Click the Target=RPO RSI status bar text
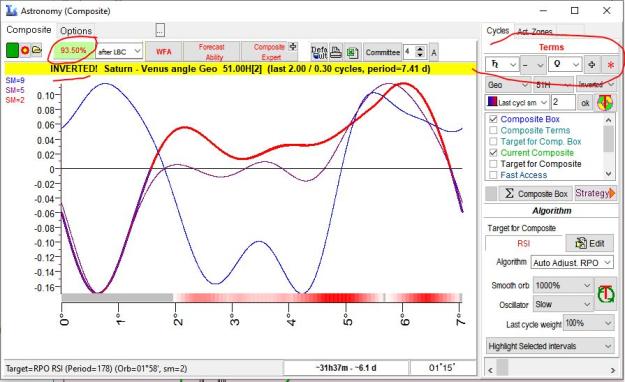 (96, 368)
